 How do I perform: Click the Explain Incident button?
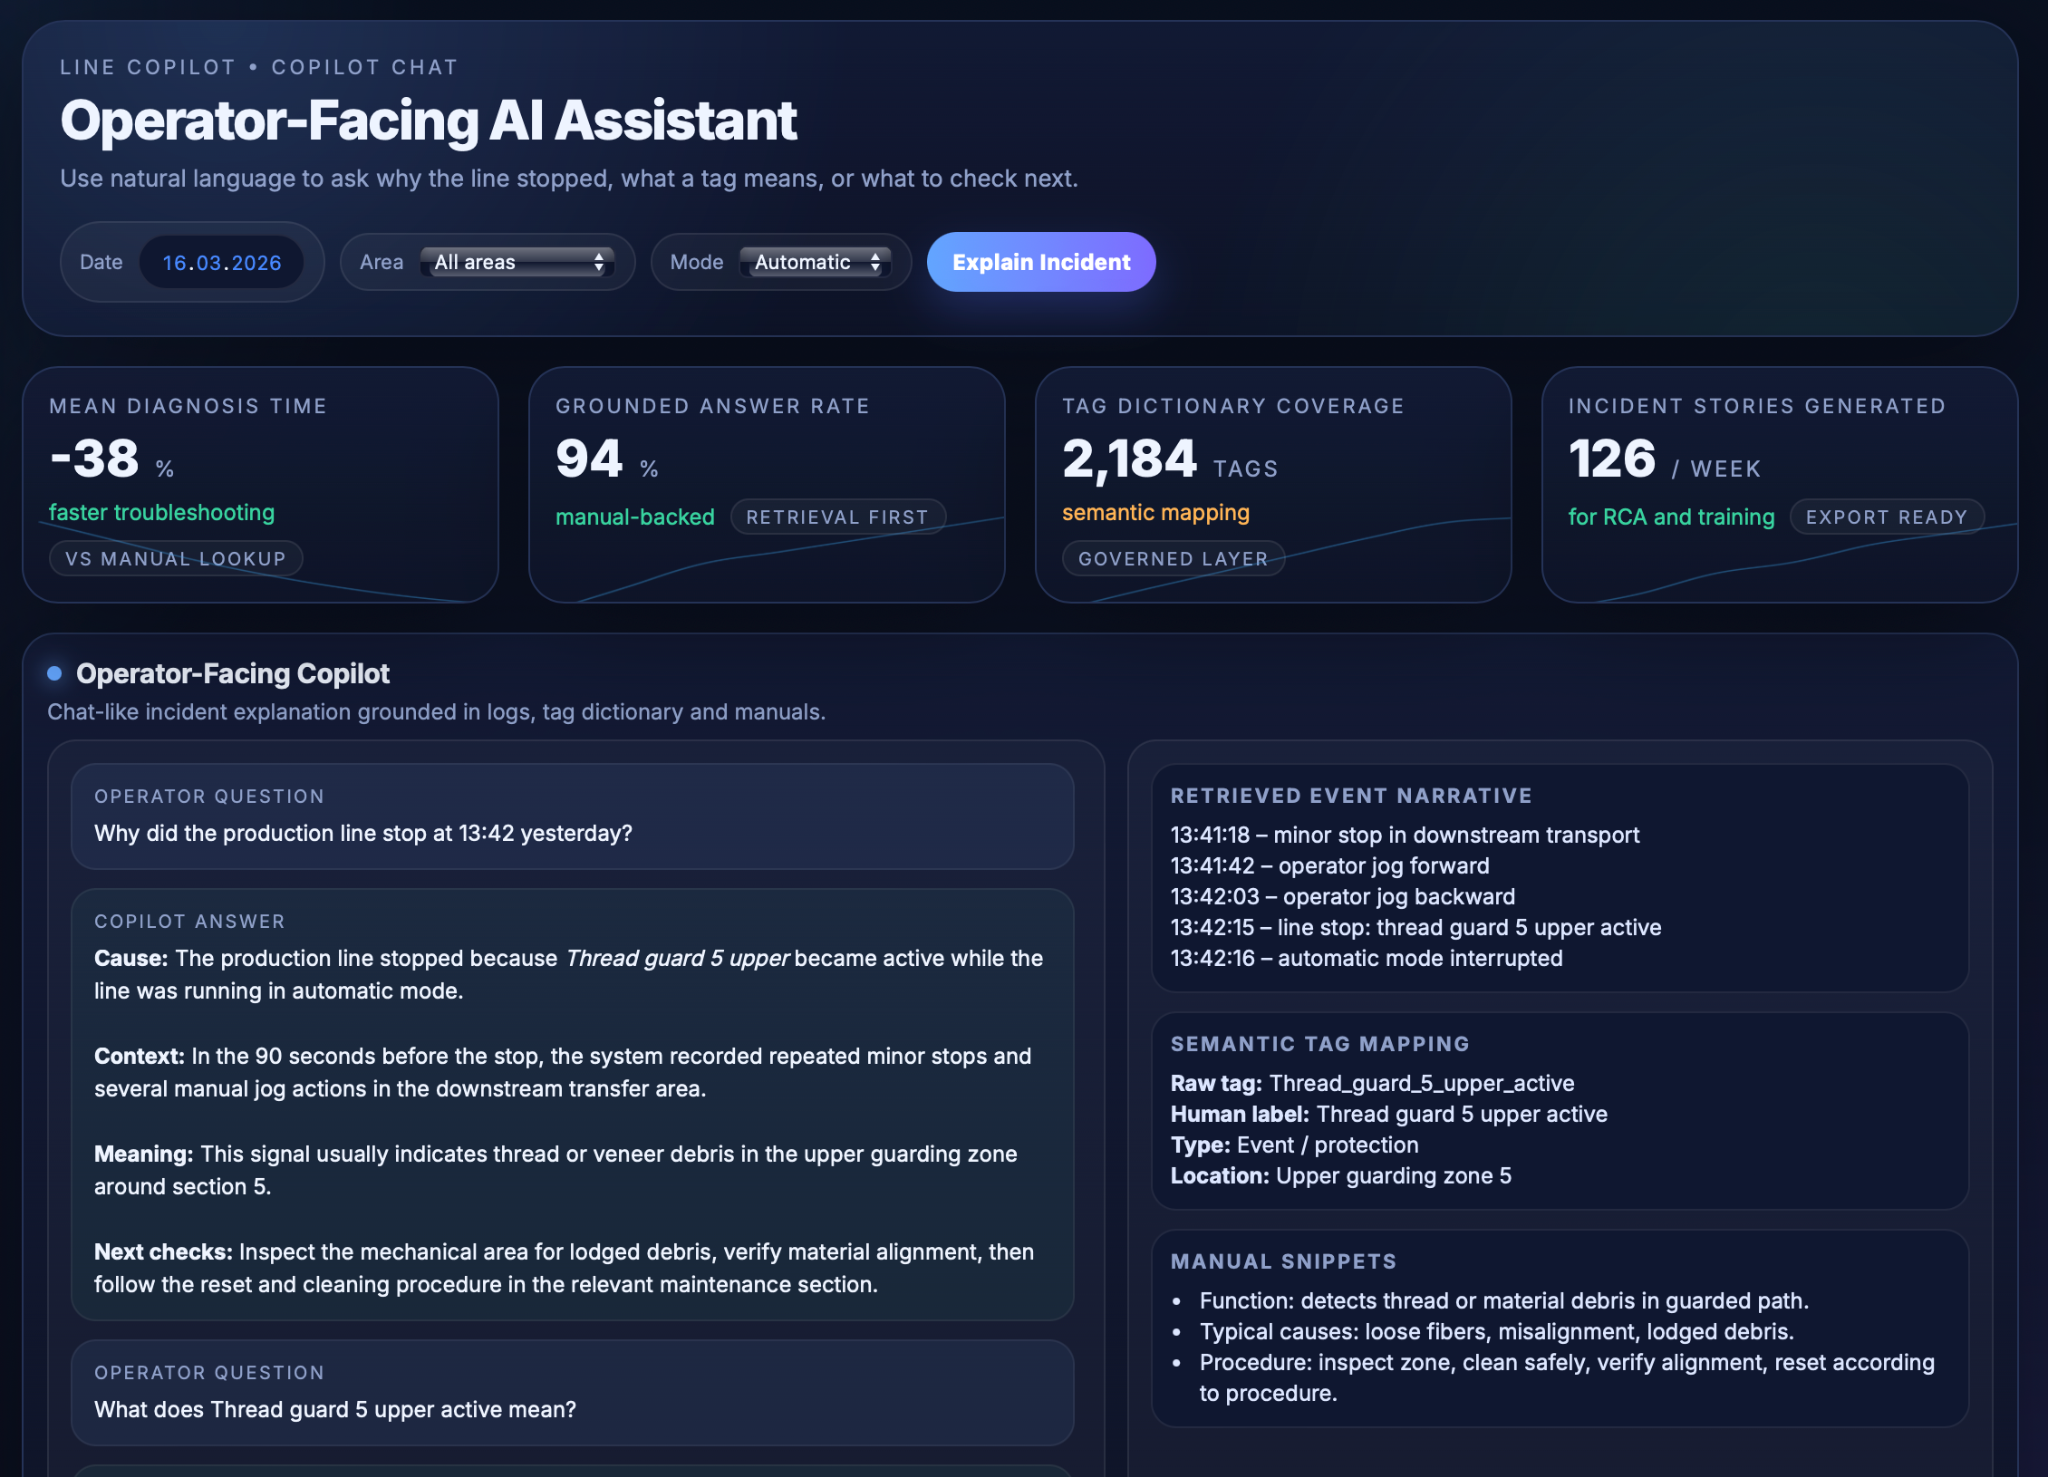[x=1041, y=262]
